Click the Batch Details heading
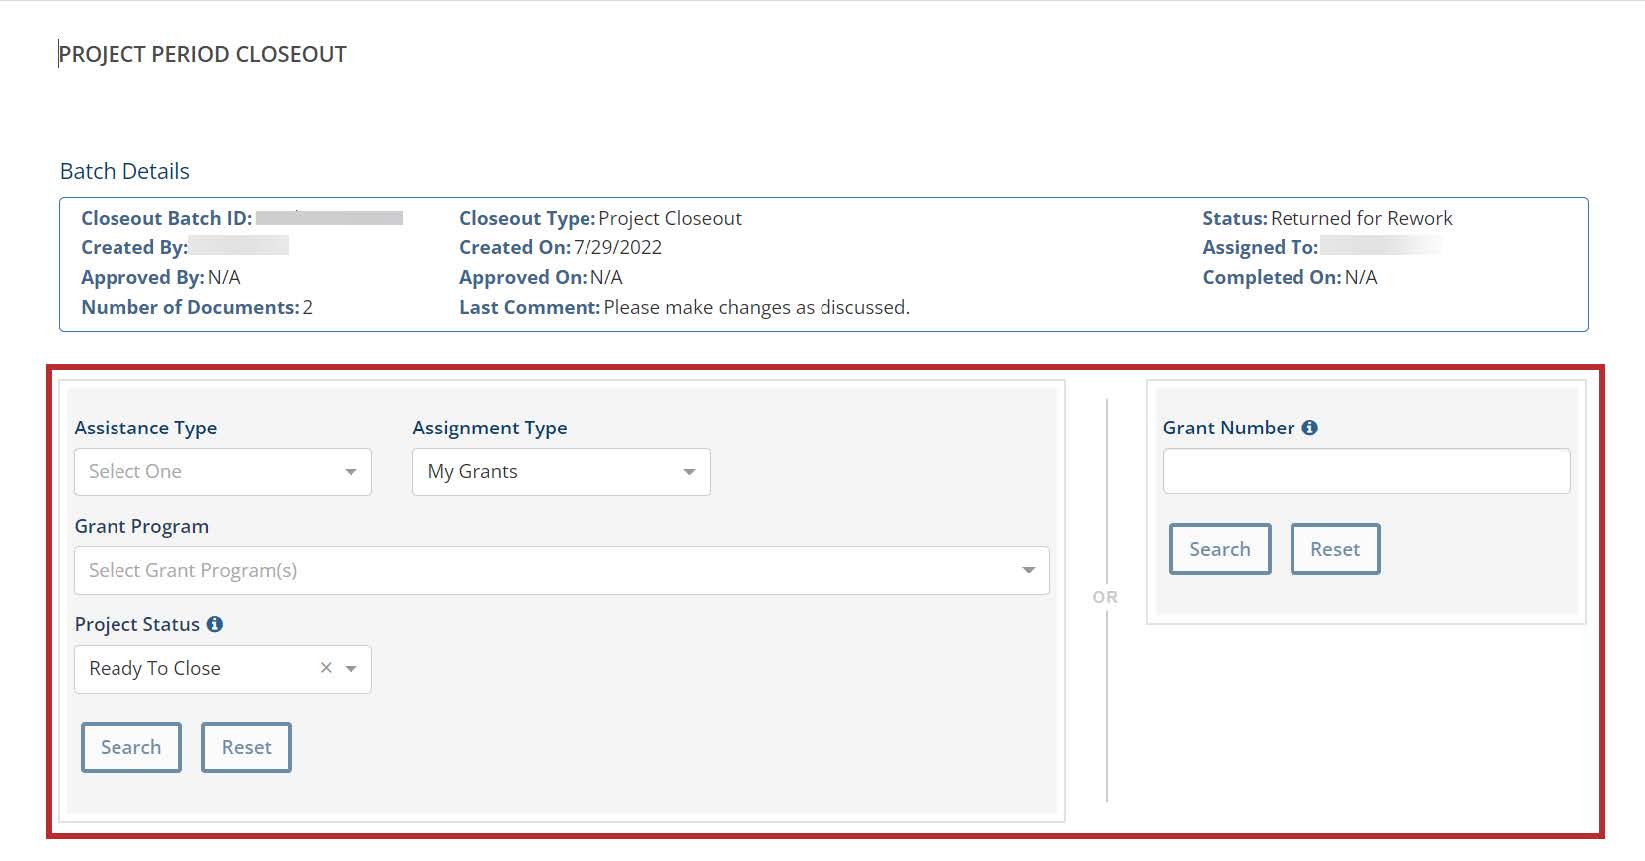This screenshot has height=861, width=1645. (x=125, y=171)
